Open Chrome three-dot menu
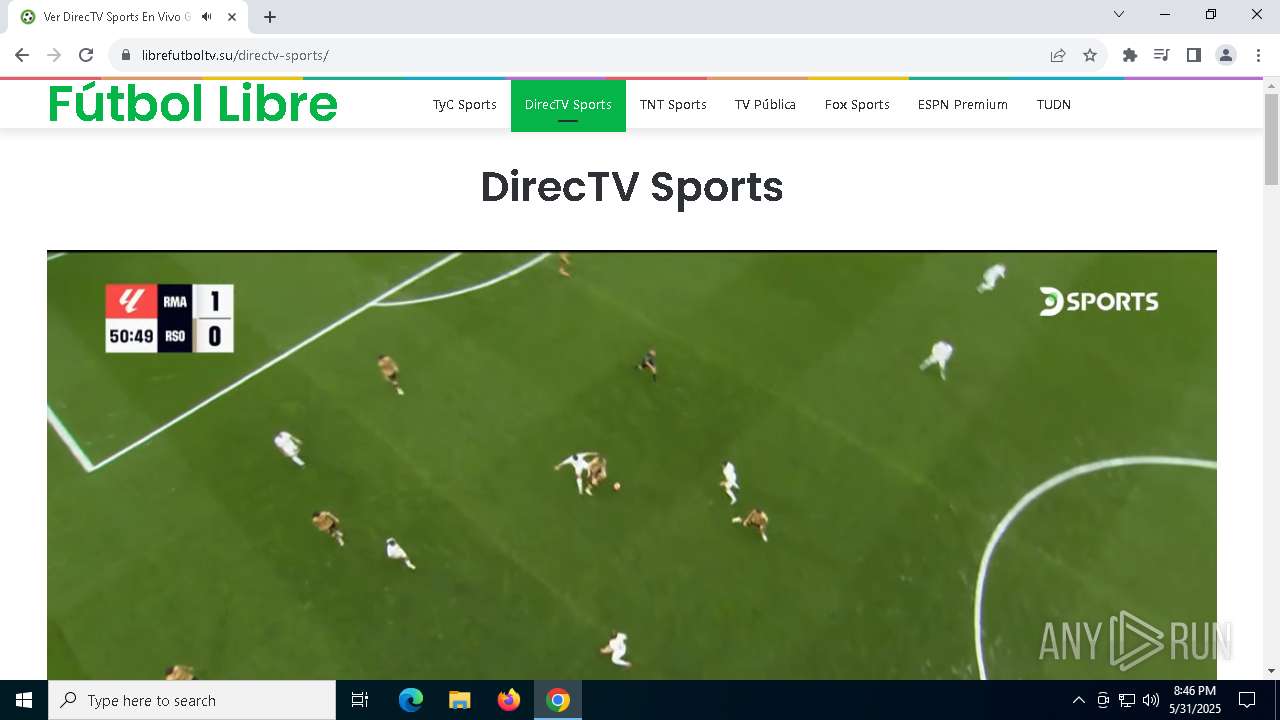 (1258, 55)
